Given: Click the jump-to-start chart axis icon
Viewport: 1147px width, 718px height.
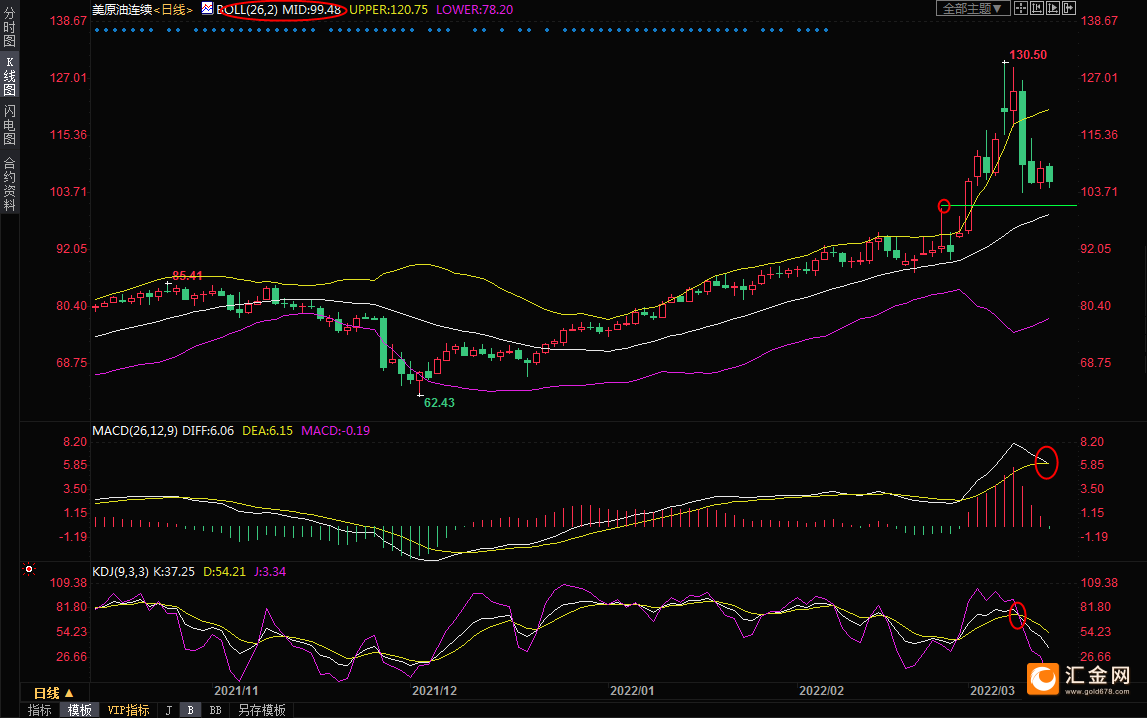Looking at the screenshot, I should (x=1037, y=8).
